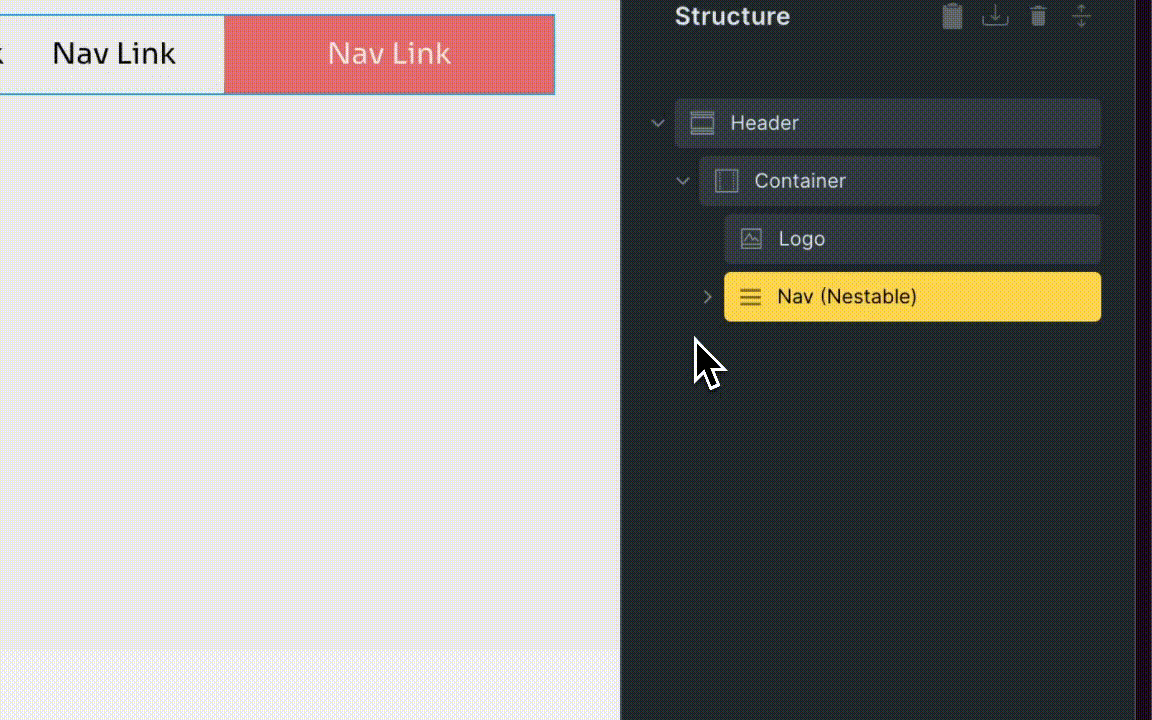Click the Container element's layout icon
The height and width of the screenshot is (720, 1152).
pyautogui.click(x=727, y=181)
